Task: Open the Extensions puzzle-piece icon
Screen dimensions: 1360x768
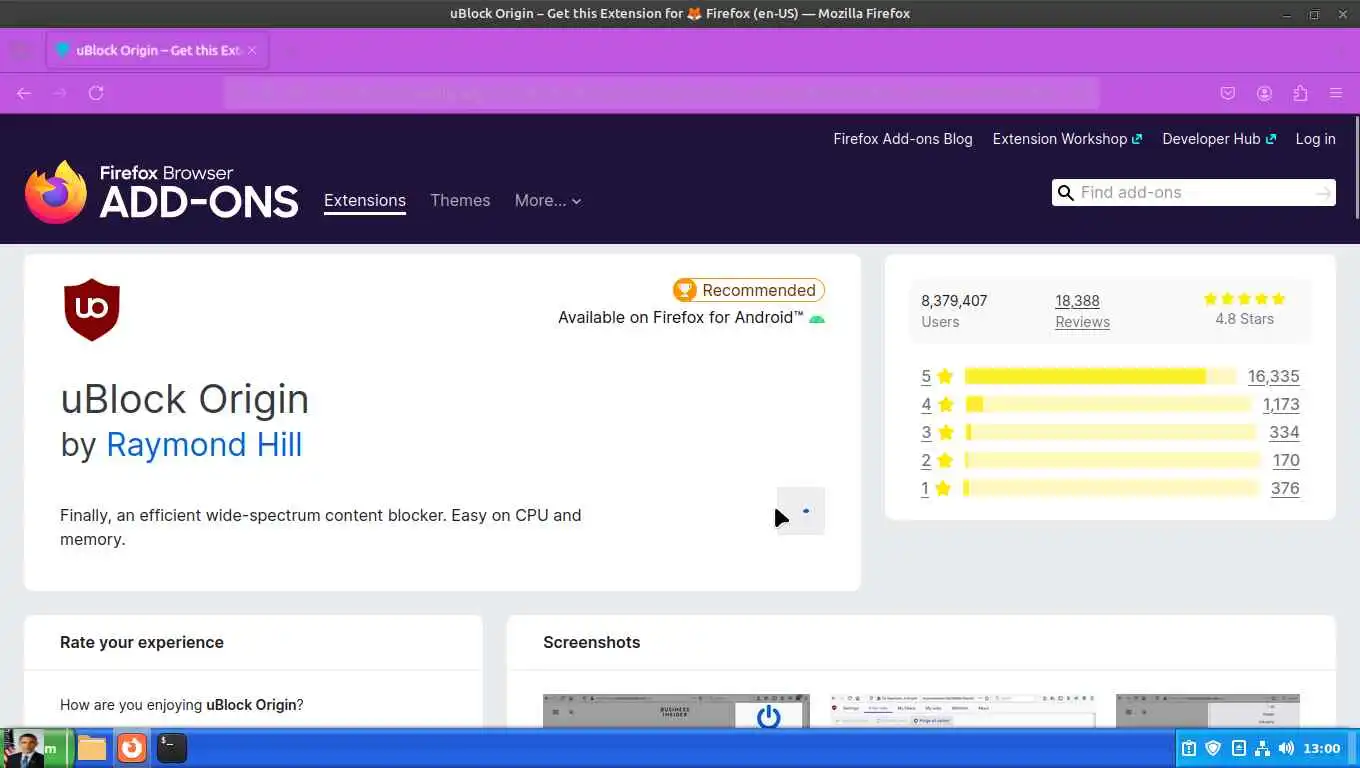Action: tap(1300, 93)
